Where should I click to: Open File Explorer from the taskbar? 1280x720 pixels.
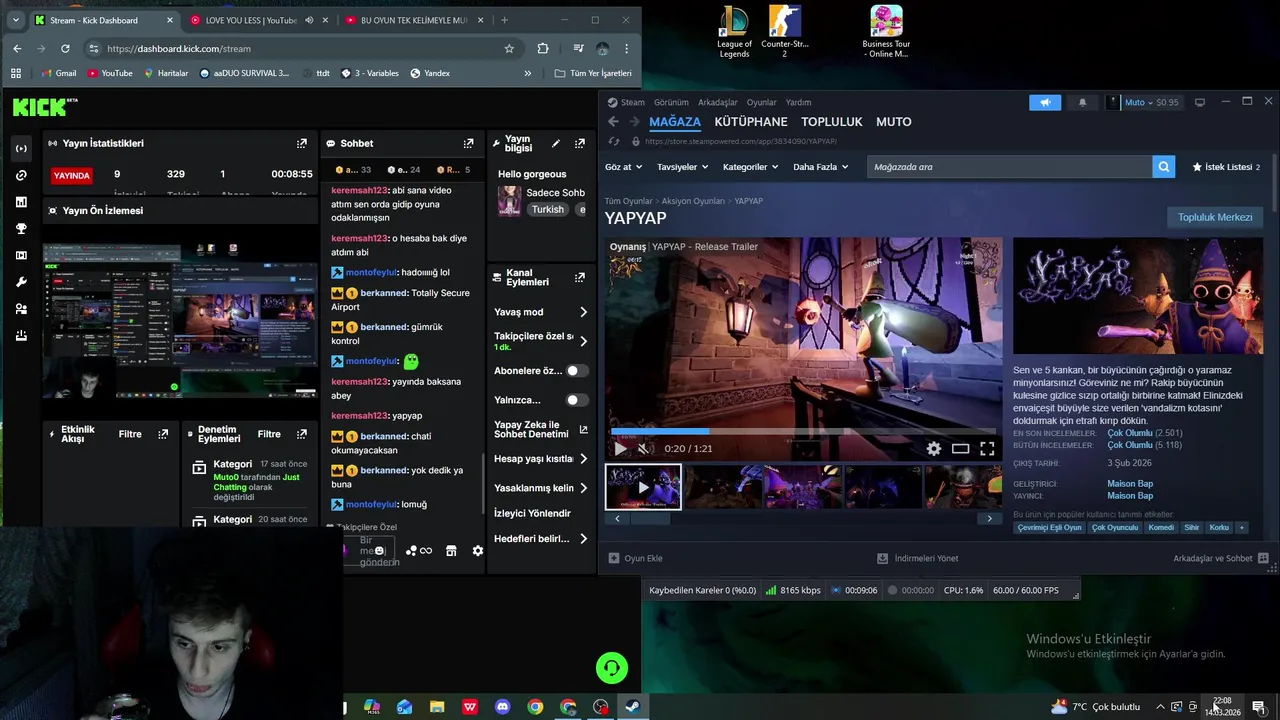(x=437, y=707)
